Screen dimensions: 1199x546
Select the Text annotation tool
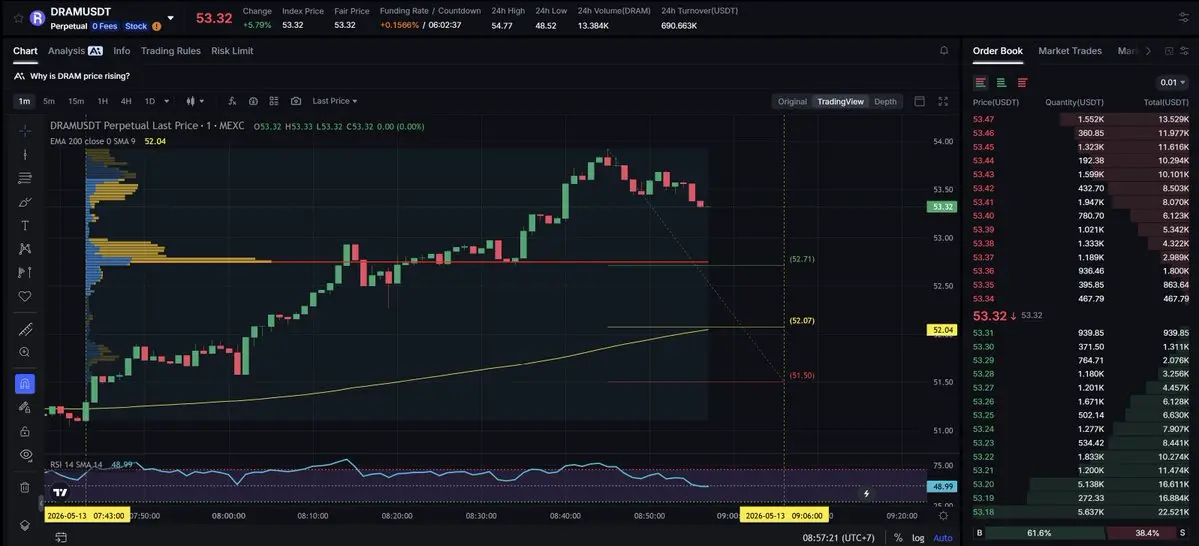click(24, 226)
